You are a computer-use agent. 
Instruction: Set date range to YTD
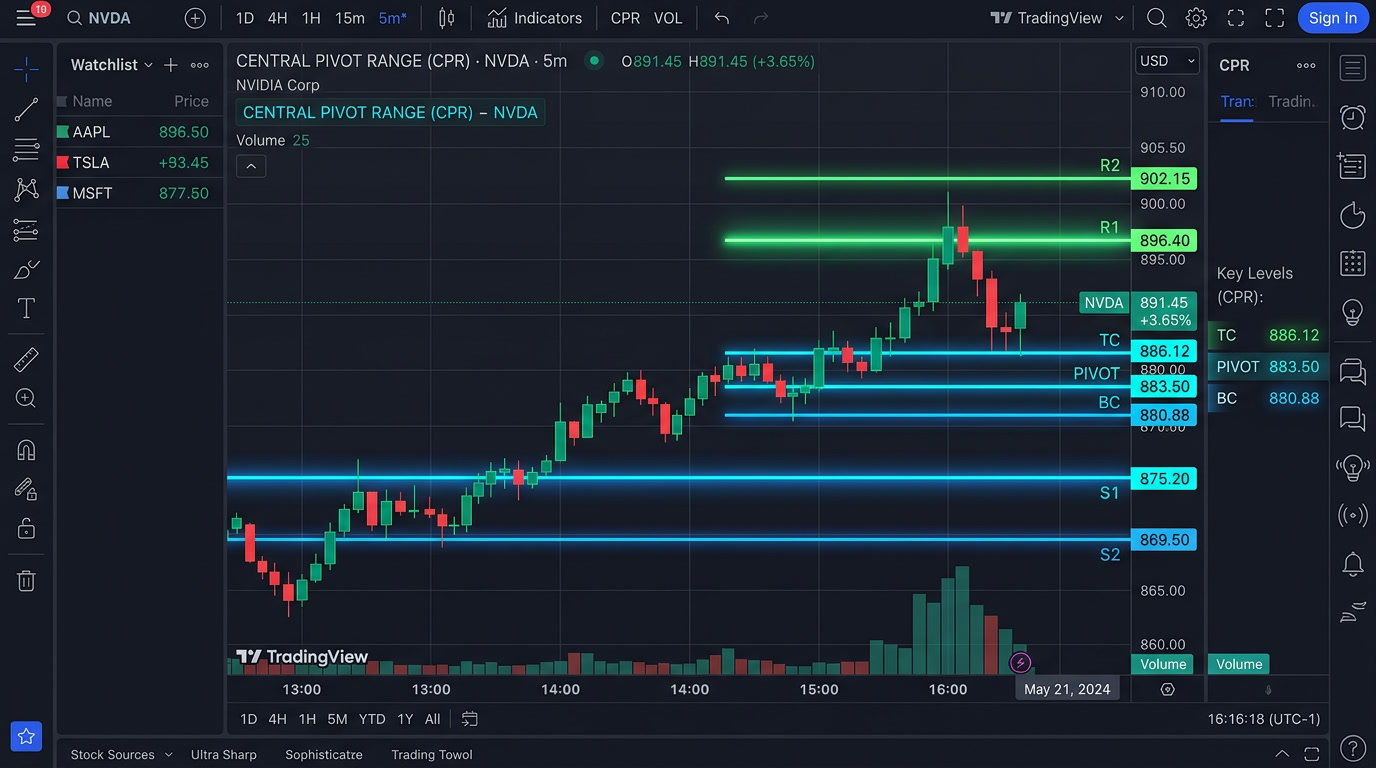point(372,719)
